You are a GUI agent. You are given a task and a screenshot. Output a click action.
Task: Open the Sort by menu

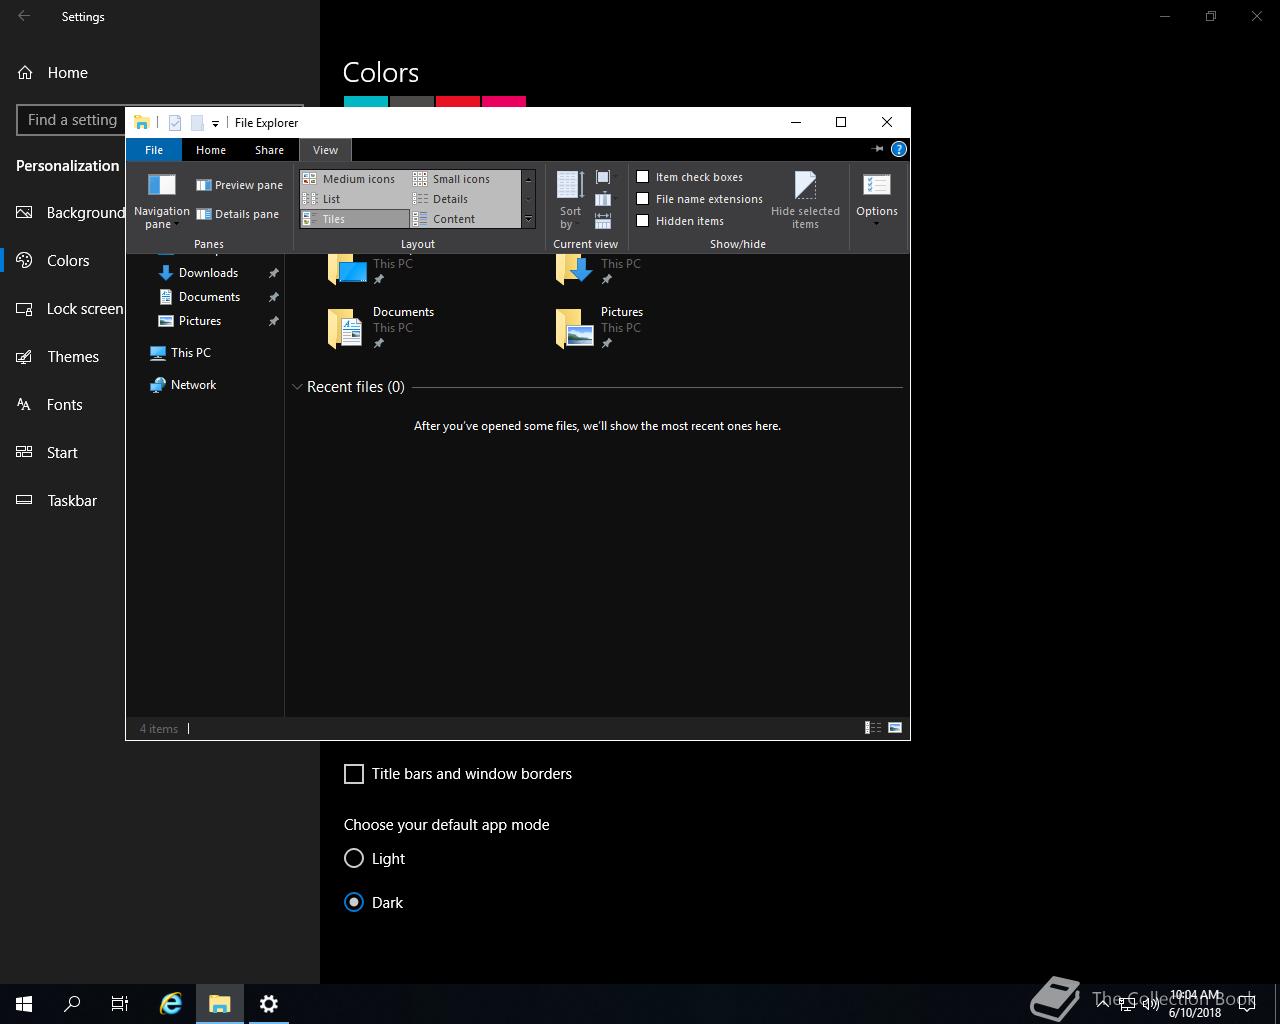click(570, 200)
